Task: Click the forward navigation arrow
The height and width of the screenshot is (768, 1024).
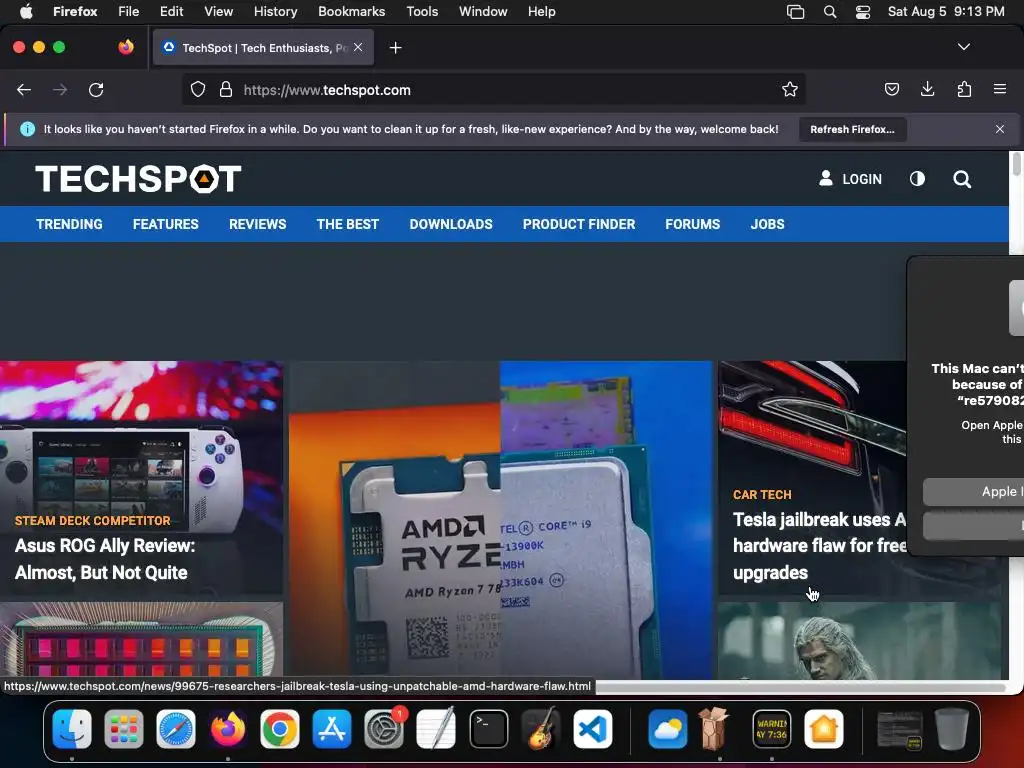Action: 60,89
